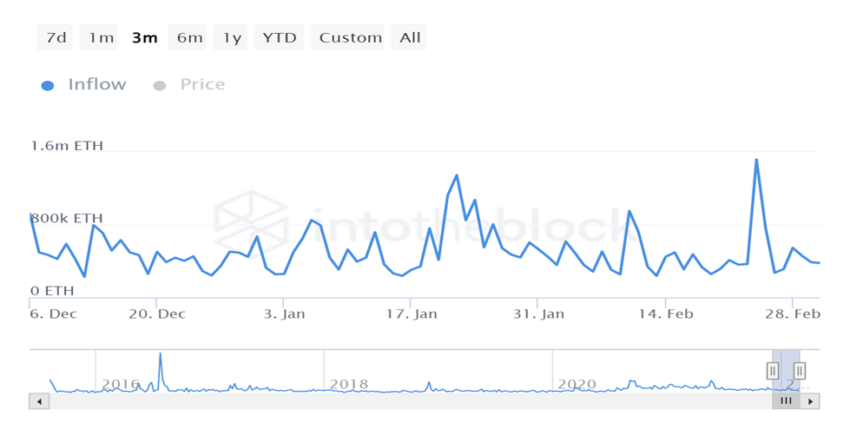Switch to the 3m range
The height and width of the screenshot is (443, 850).
pos(144,37)
